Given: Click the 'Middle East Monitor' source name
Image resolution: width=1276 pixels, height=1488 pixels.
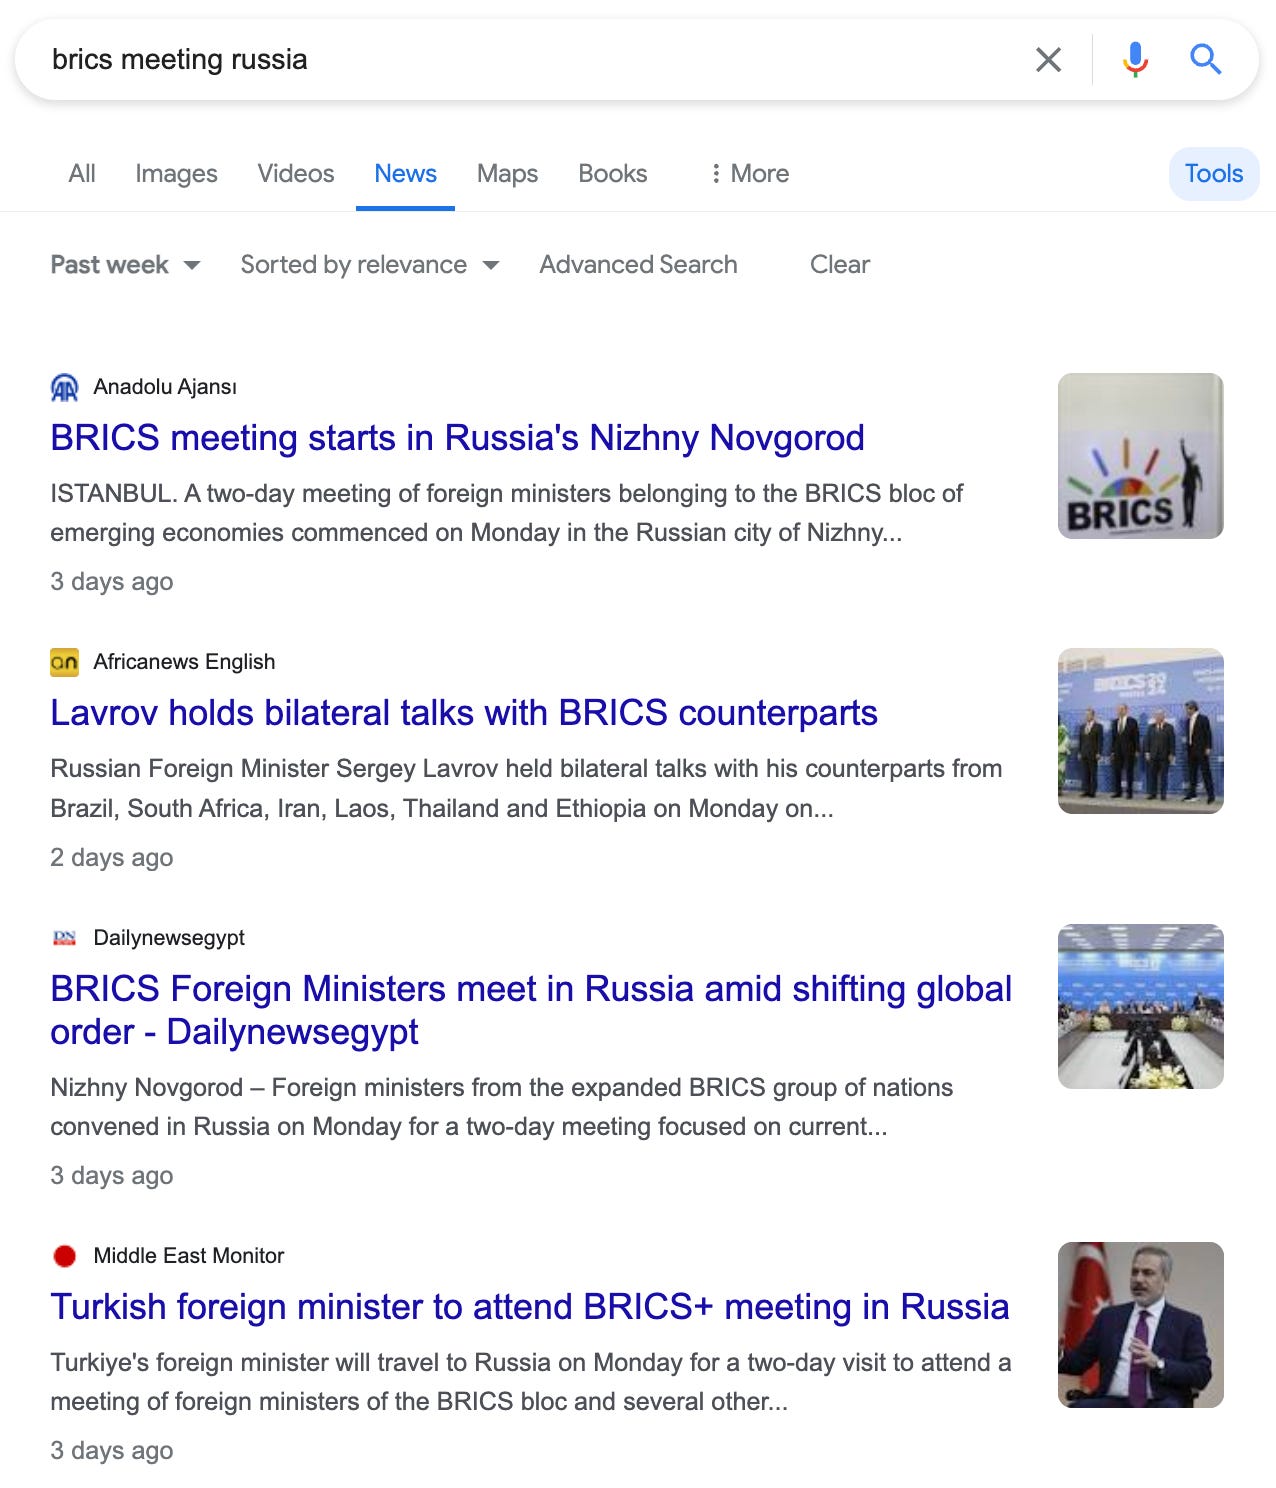Looking at the screenshot, I should click(189, 1256).
